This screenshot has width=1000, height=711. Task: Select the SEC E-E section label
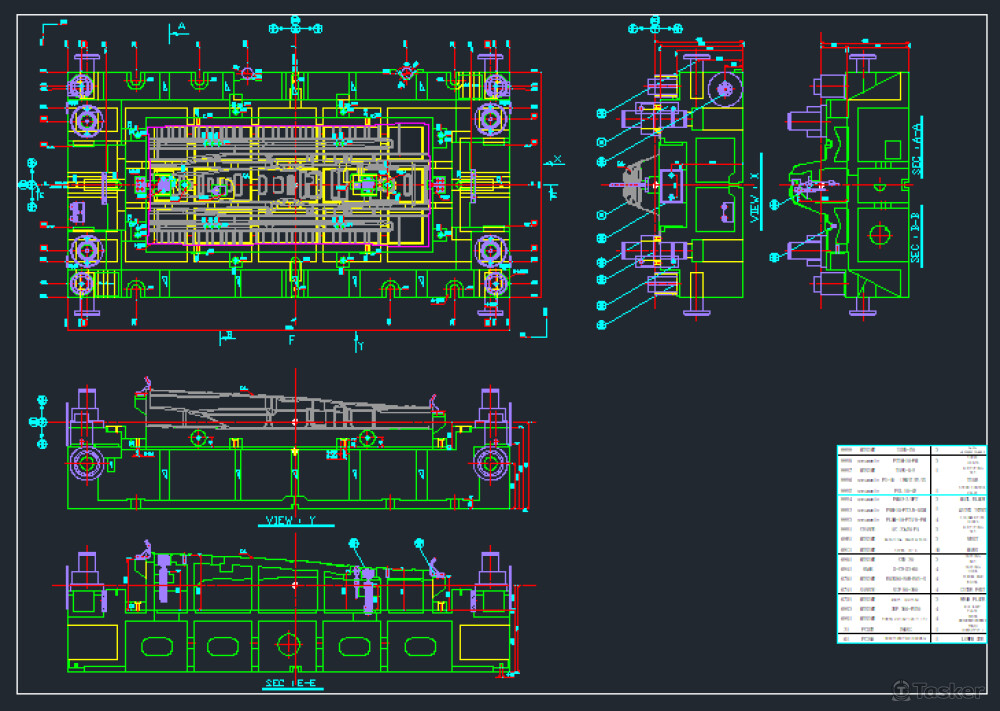(x=292, y=684)
